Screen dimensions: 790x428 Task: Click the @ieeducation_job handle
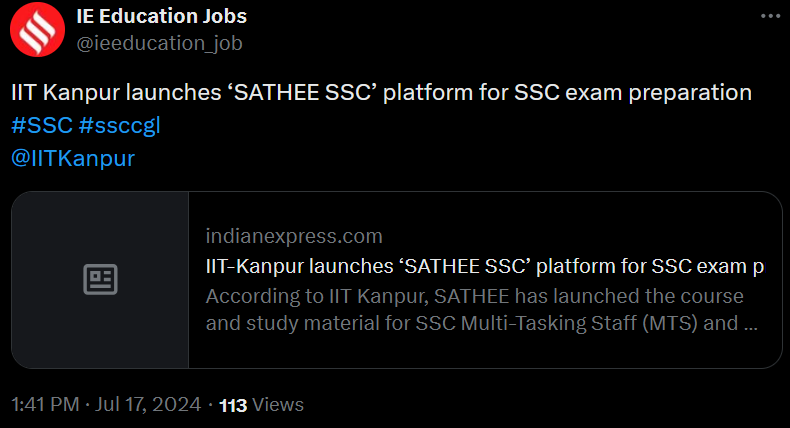click(159, 43)
